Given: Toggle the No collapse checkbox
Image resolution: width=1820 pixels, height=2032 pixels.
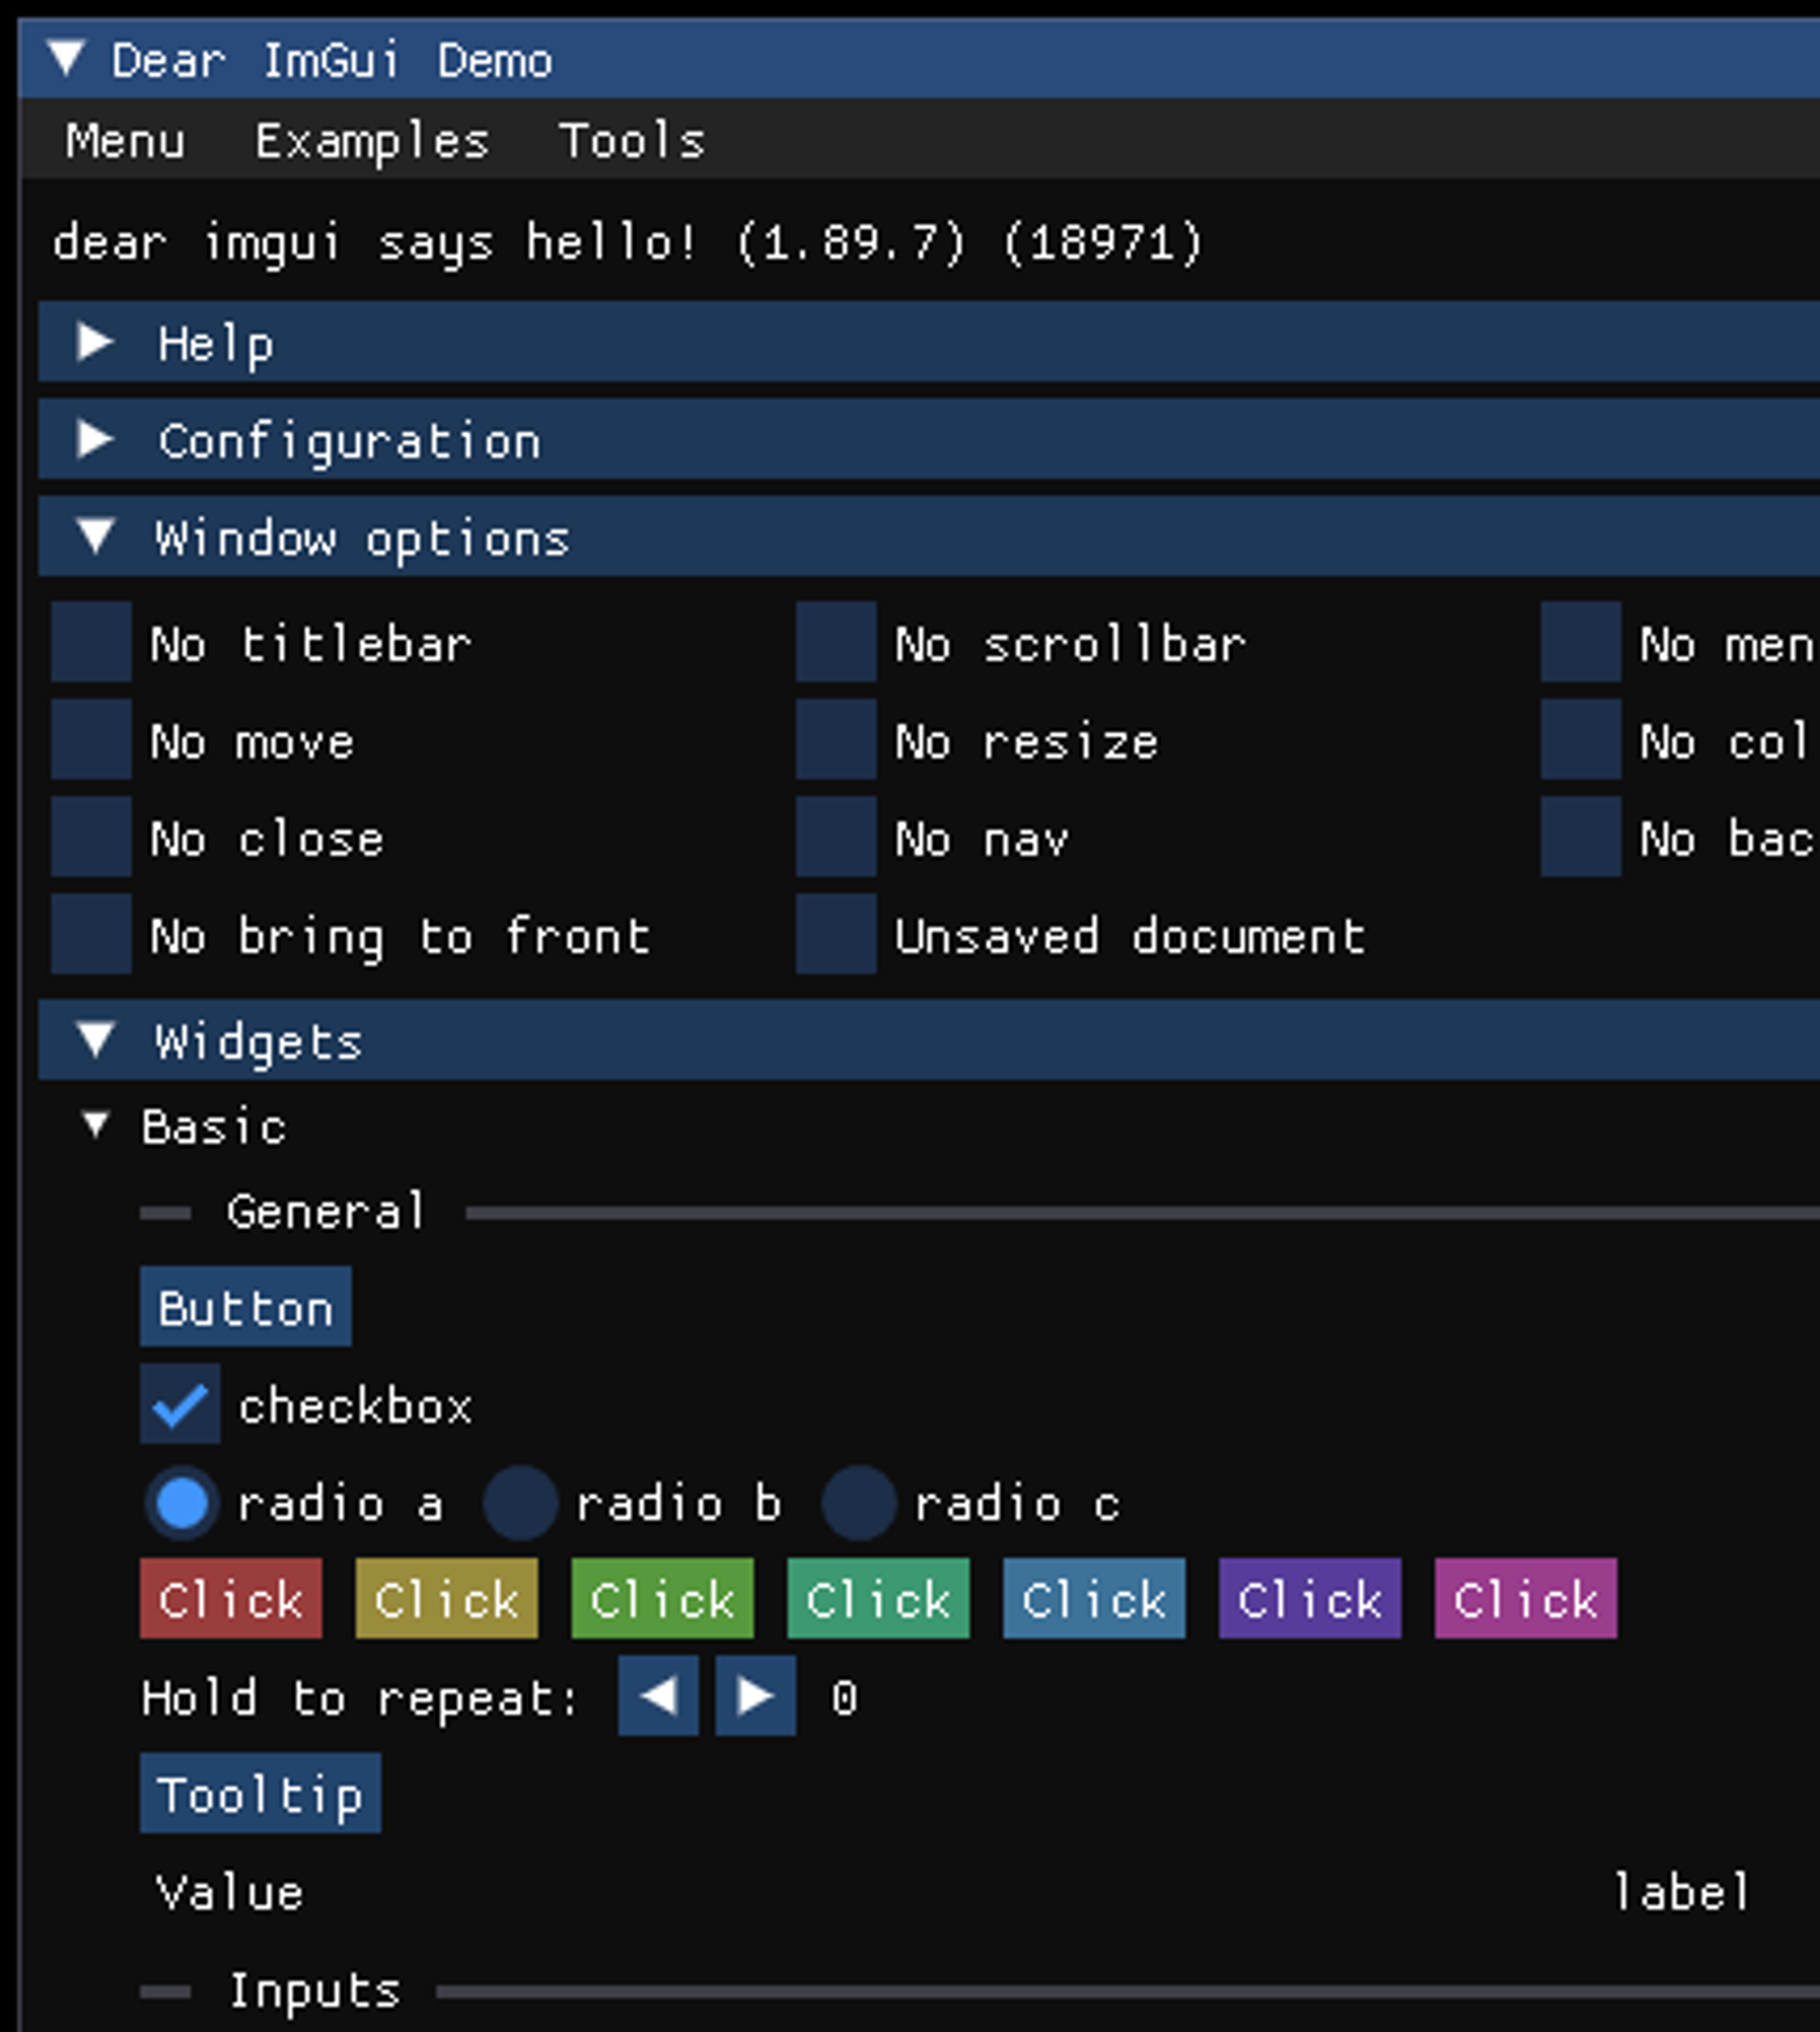Looking at the screenshot, I should (x=1581, y=740).
